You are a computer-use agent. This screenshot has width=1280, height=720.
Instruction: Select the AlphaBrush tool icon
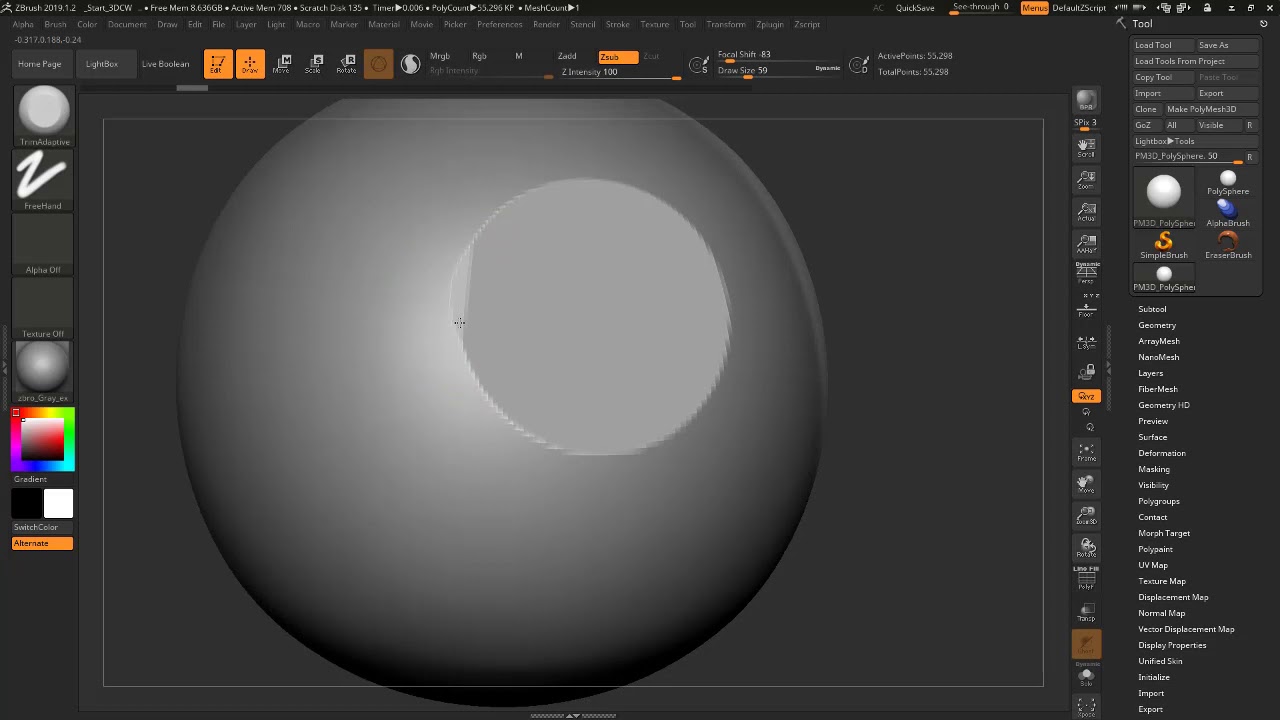tap(1228, 213)
